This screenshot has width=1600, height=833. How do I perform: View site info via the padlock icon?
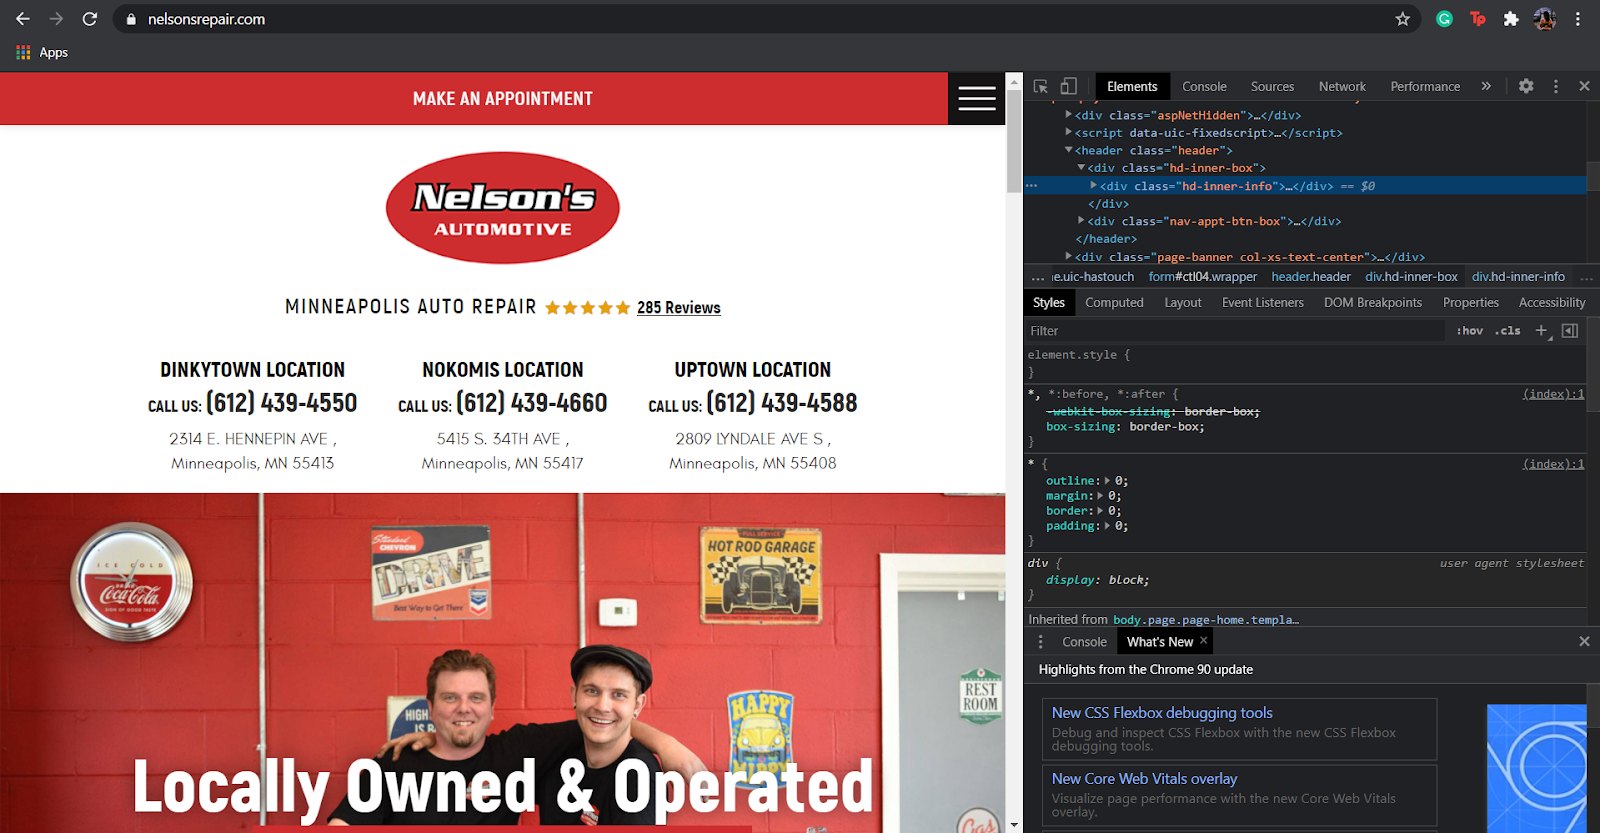[x=131, y=19]
